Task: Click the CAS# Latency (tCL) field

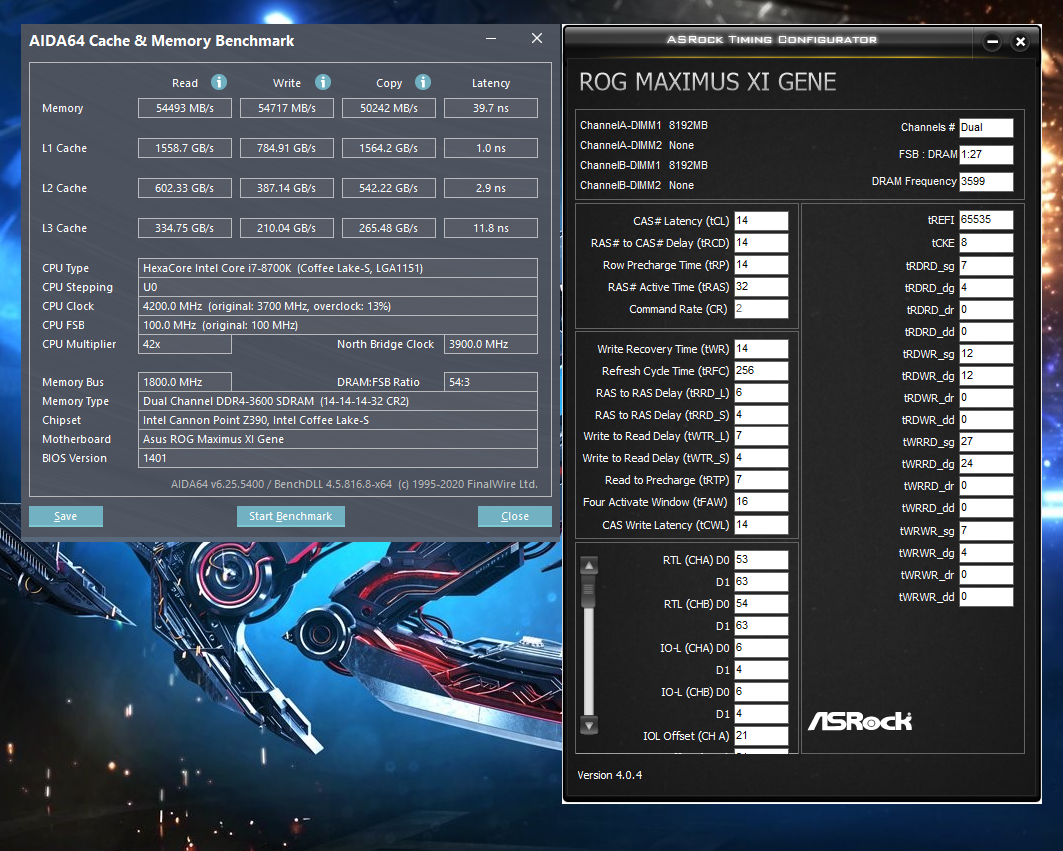Action: pyautogui.click(x=761, y=221)
